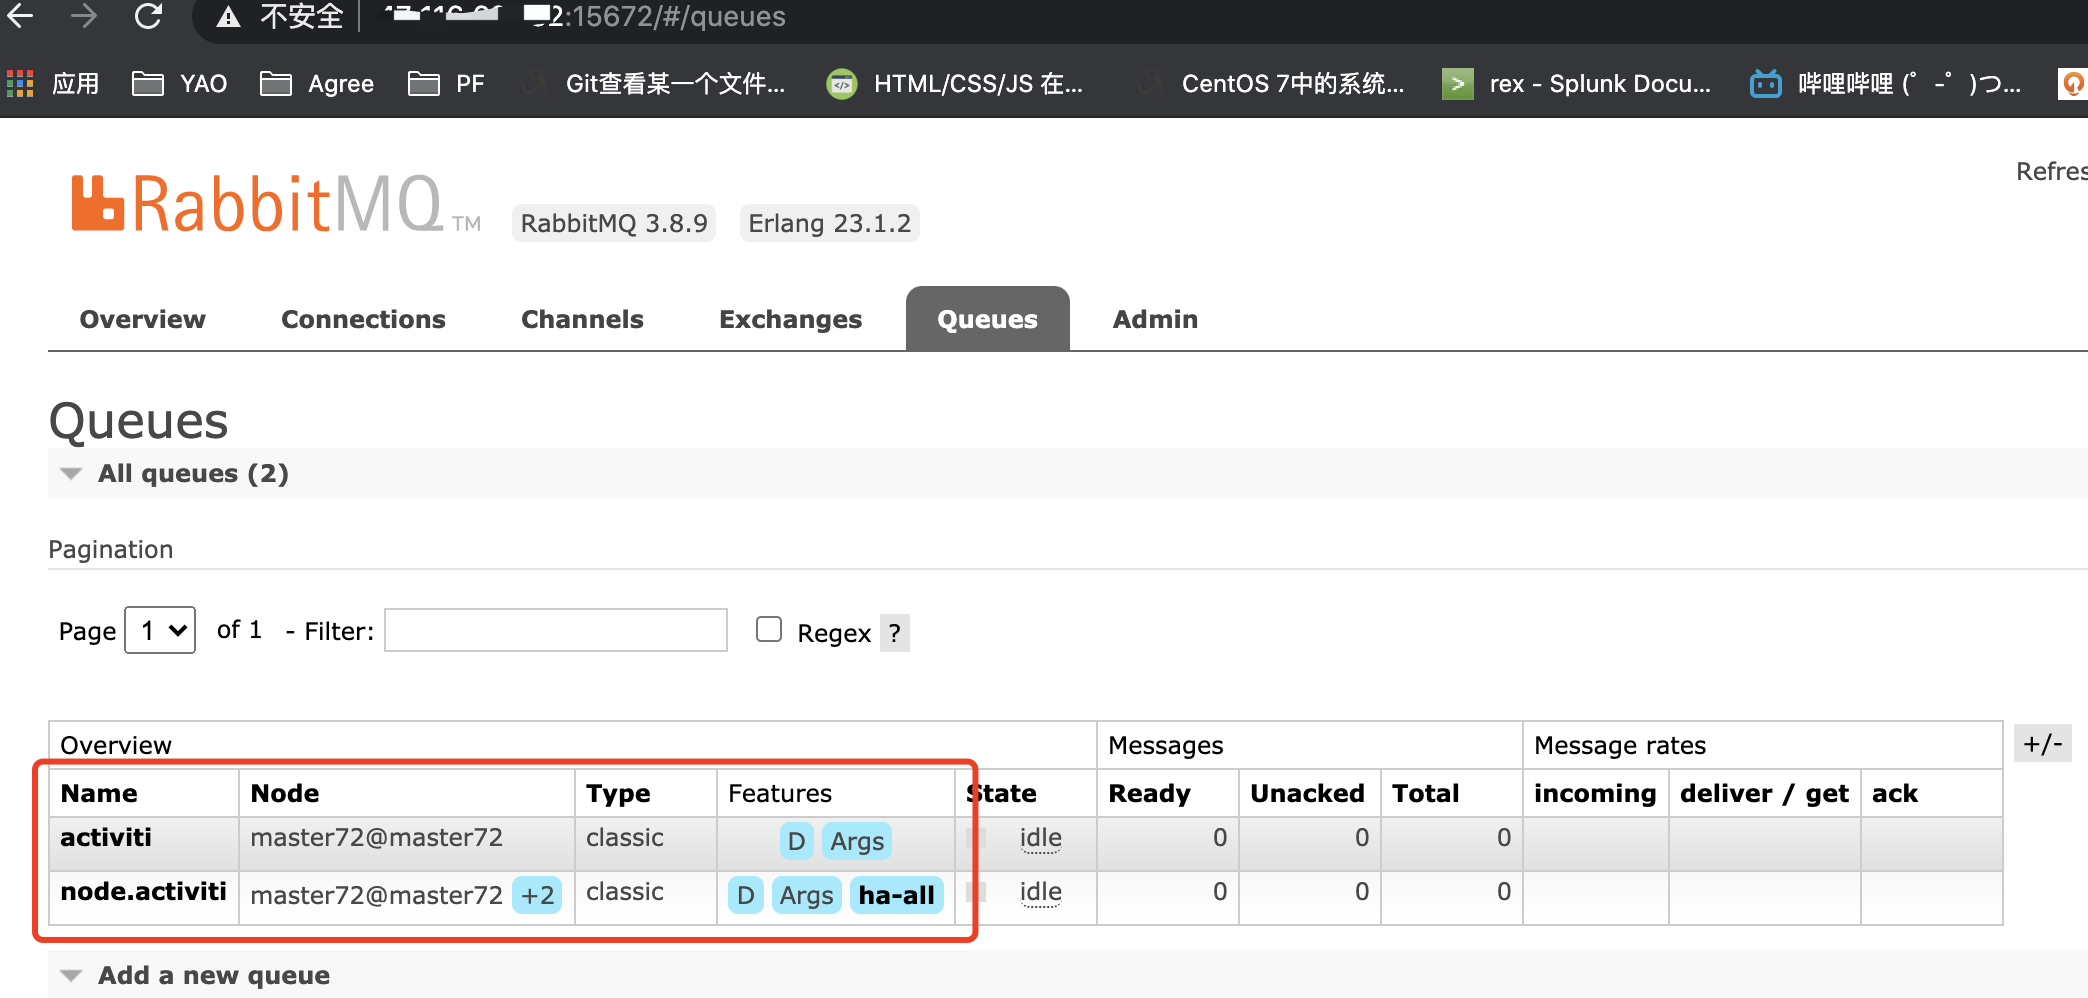
Task: Sort by the Type column header
Action: tap(618, 793)
